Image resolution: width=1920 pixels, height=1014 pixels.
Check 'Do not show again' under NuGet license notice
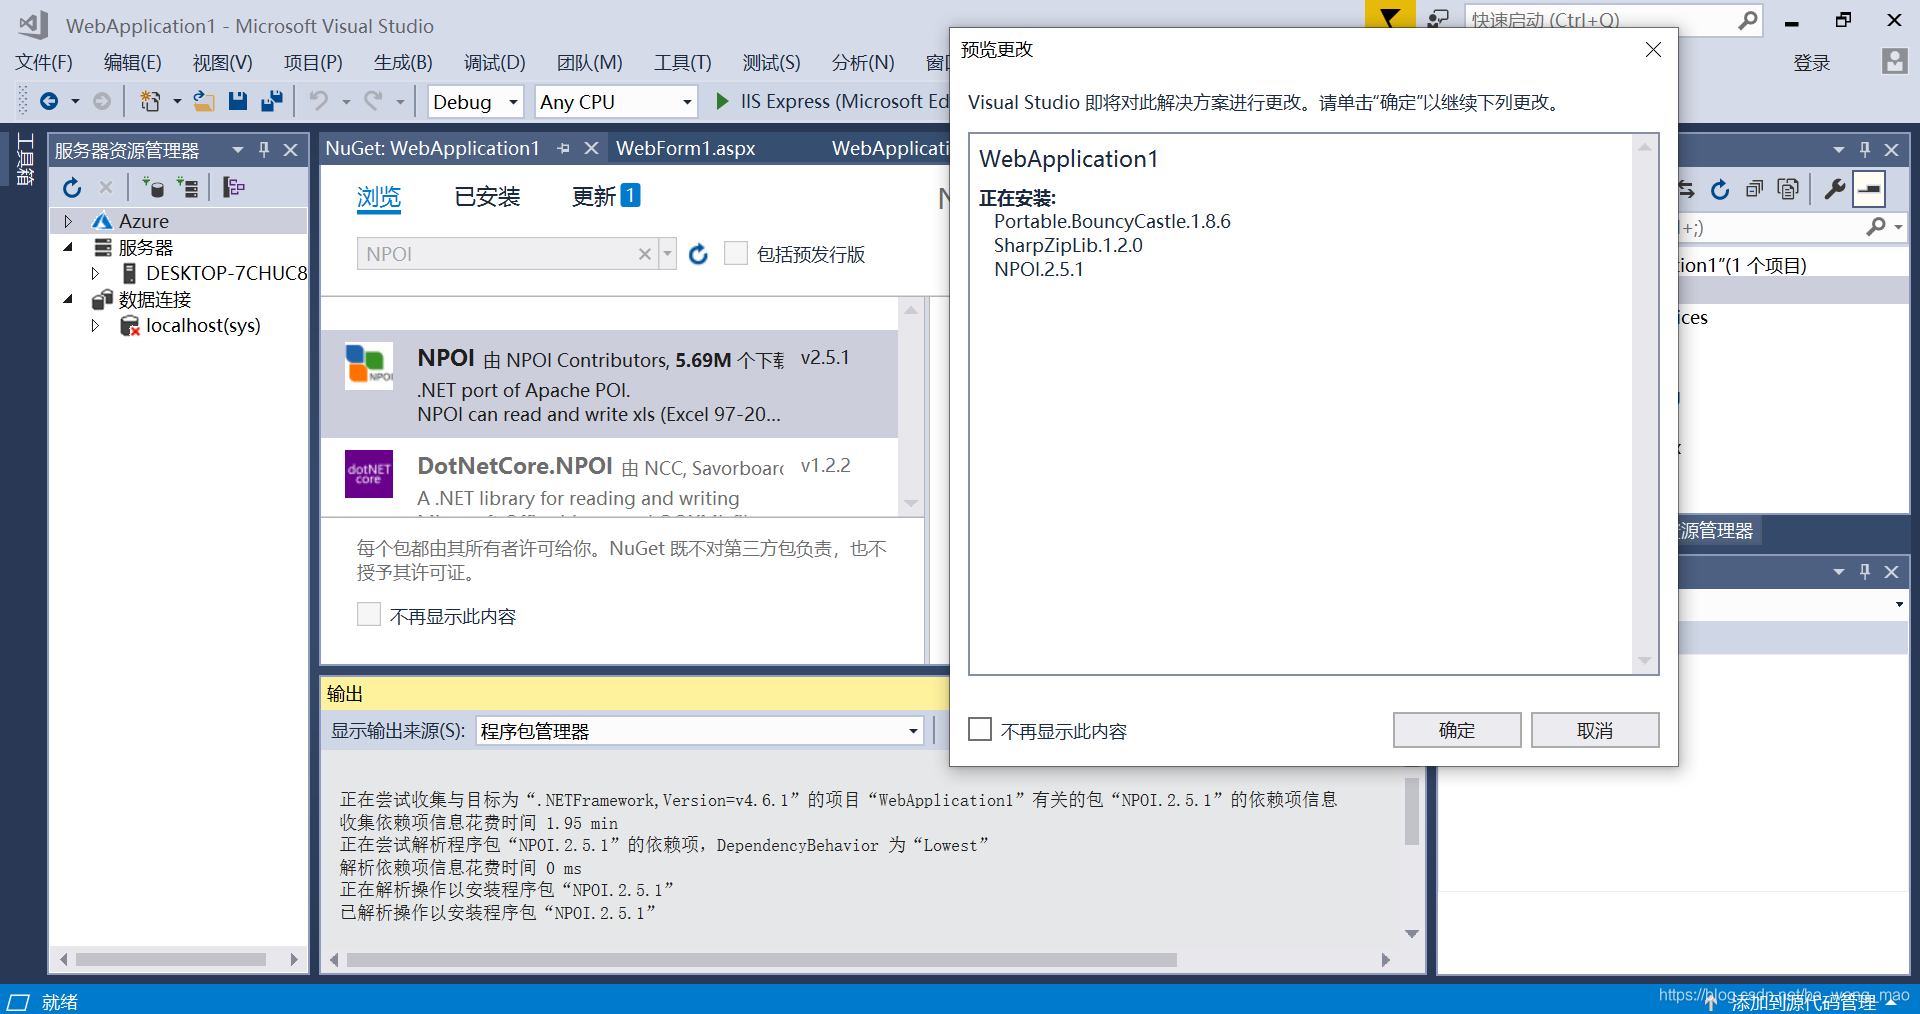pos(368,614)
